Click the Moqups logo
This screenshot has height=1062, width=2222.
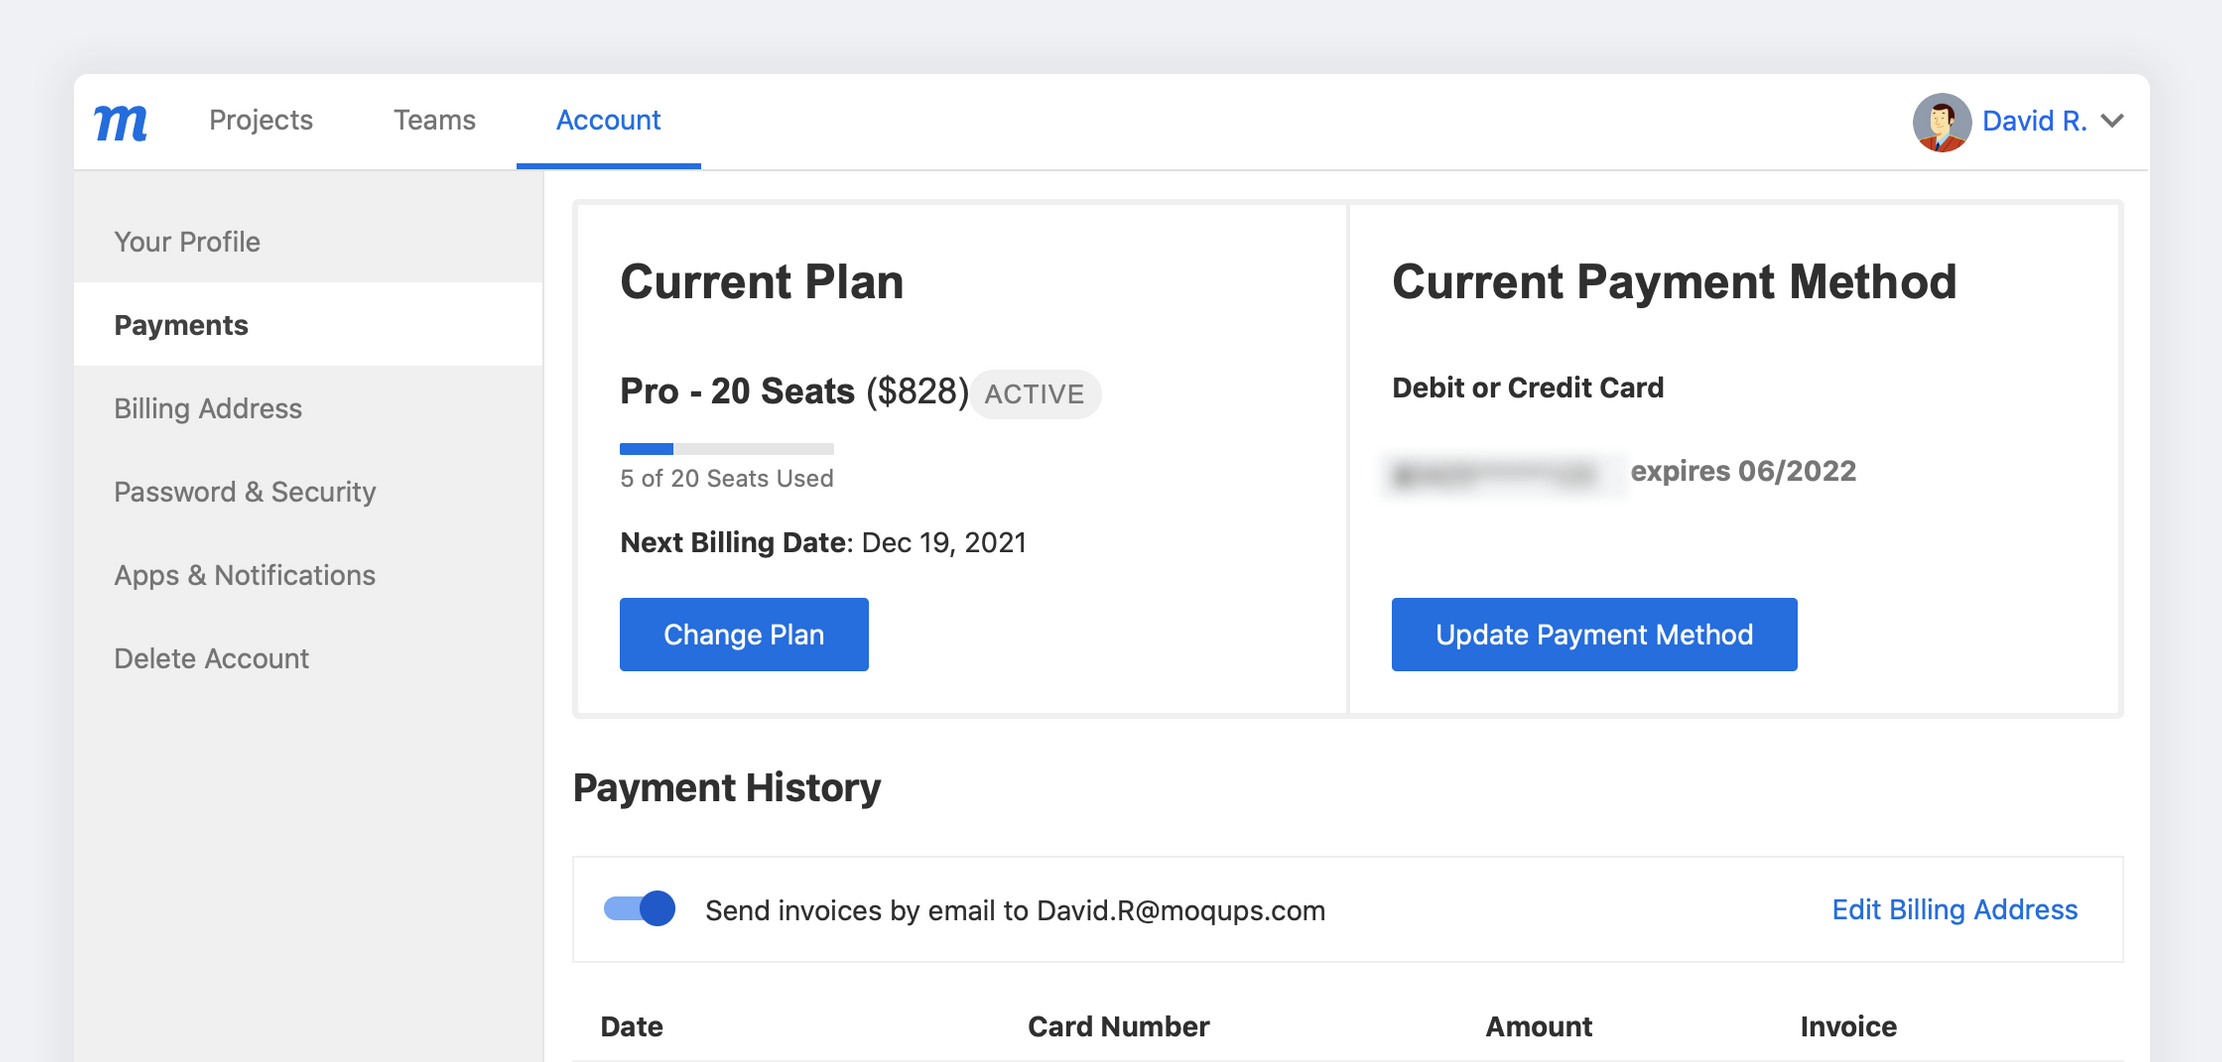coord(120,121)
